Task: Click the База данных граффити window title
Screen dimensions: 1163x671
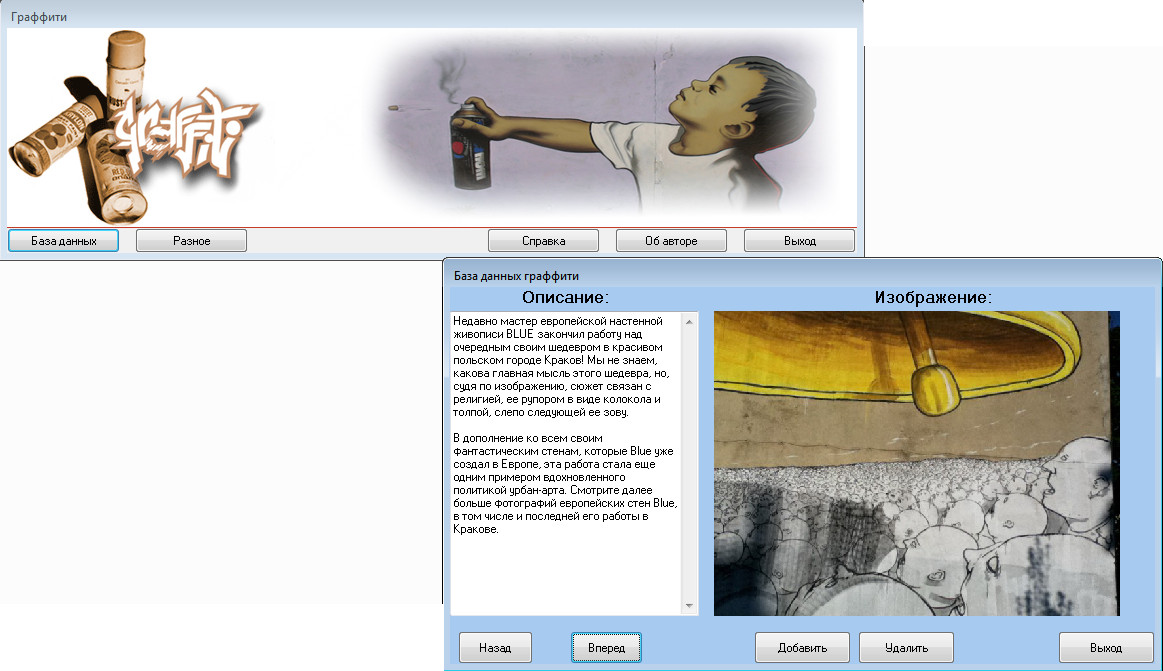Action: click(516, 276)
